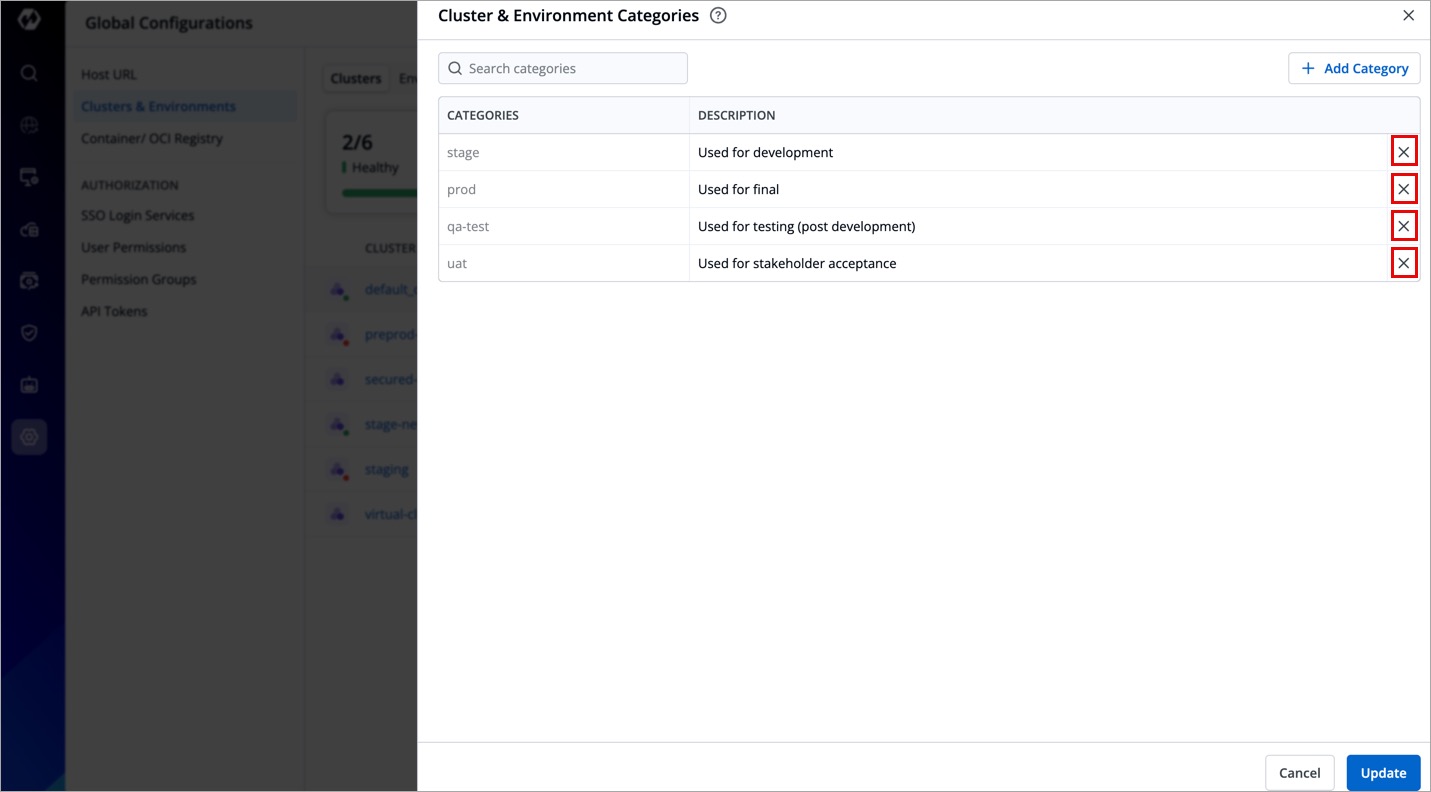Click the Update button
This screenshot has width=1431, height=792.
click(x=1383, y=773)
